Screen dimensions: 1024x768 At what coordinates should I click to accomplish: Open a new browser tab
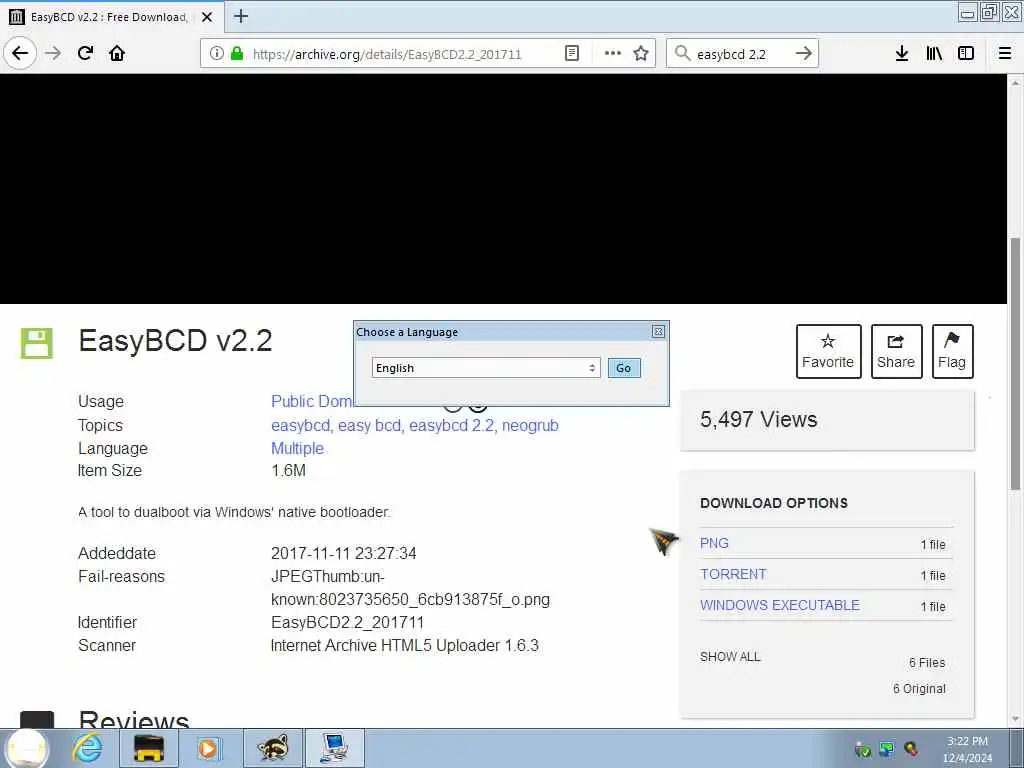coord(241,16)
